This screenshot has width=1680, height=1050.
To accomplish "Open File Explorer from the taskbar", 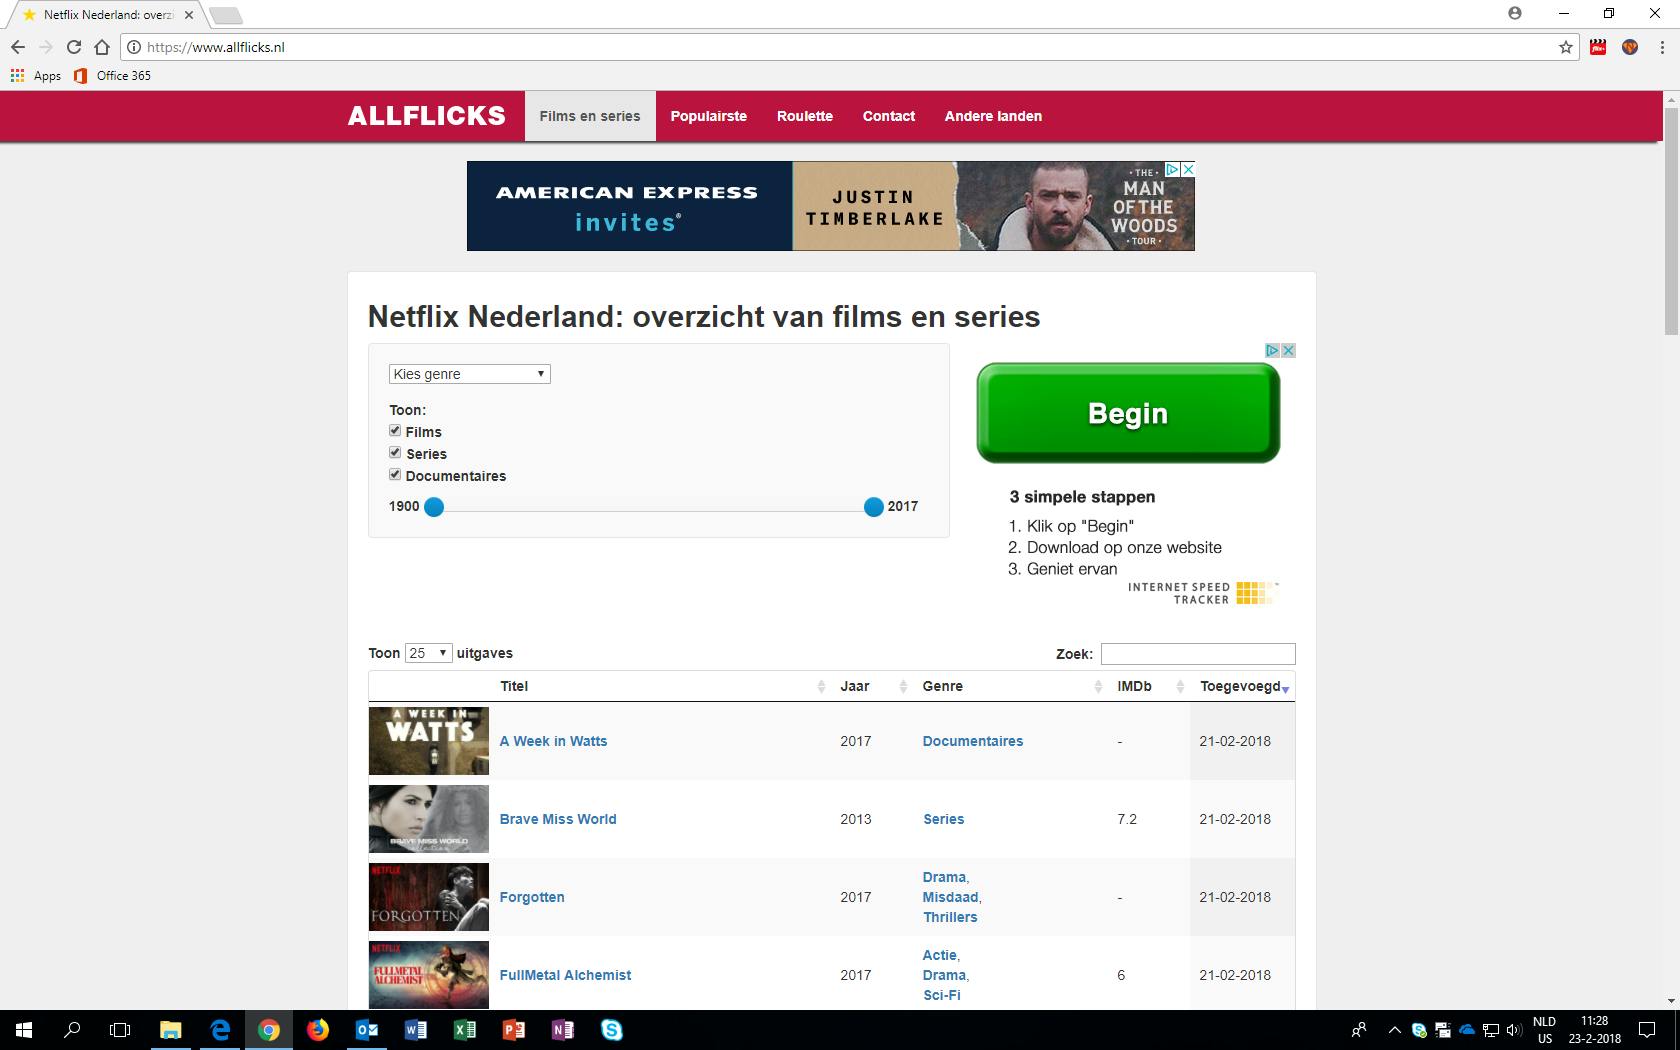I will [x=171, y=1029].
